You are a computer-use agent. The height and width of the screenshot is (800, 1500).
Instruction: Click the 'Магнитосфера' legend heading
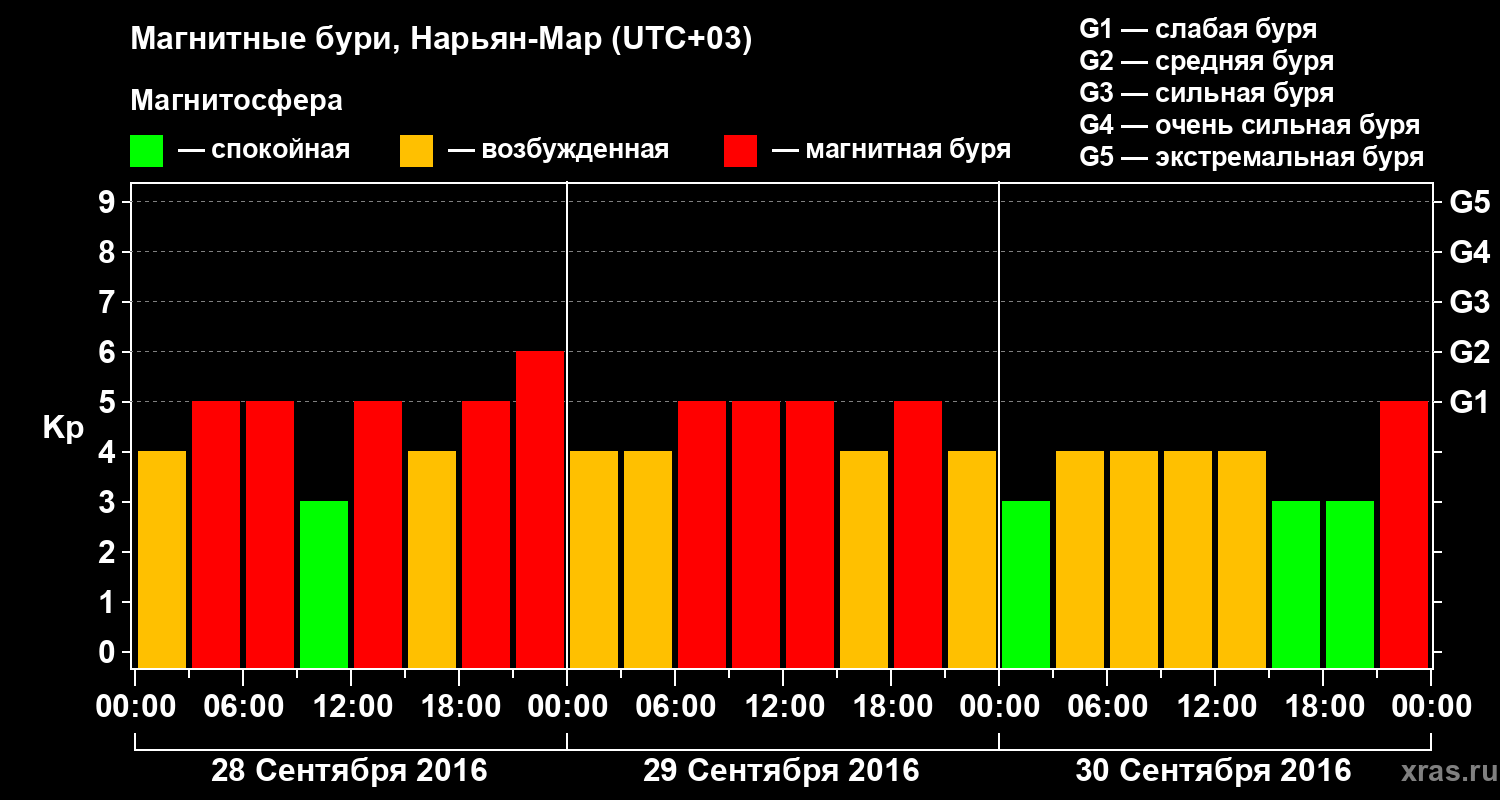237,101
